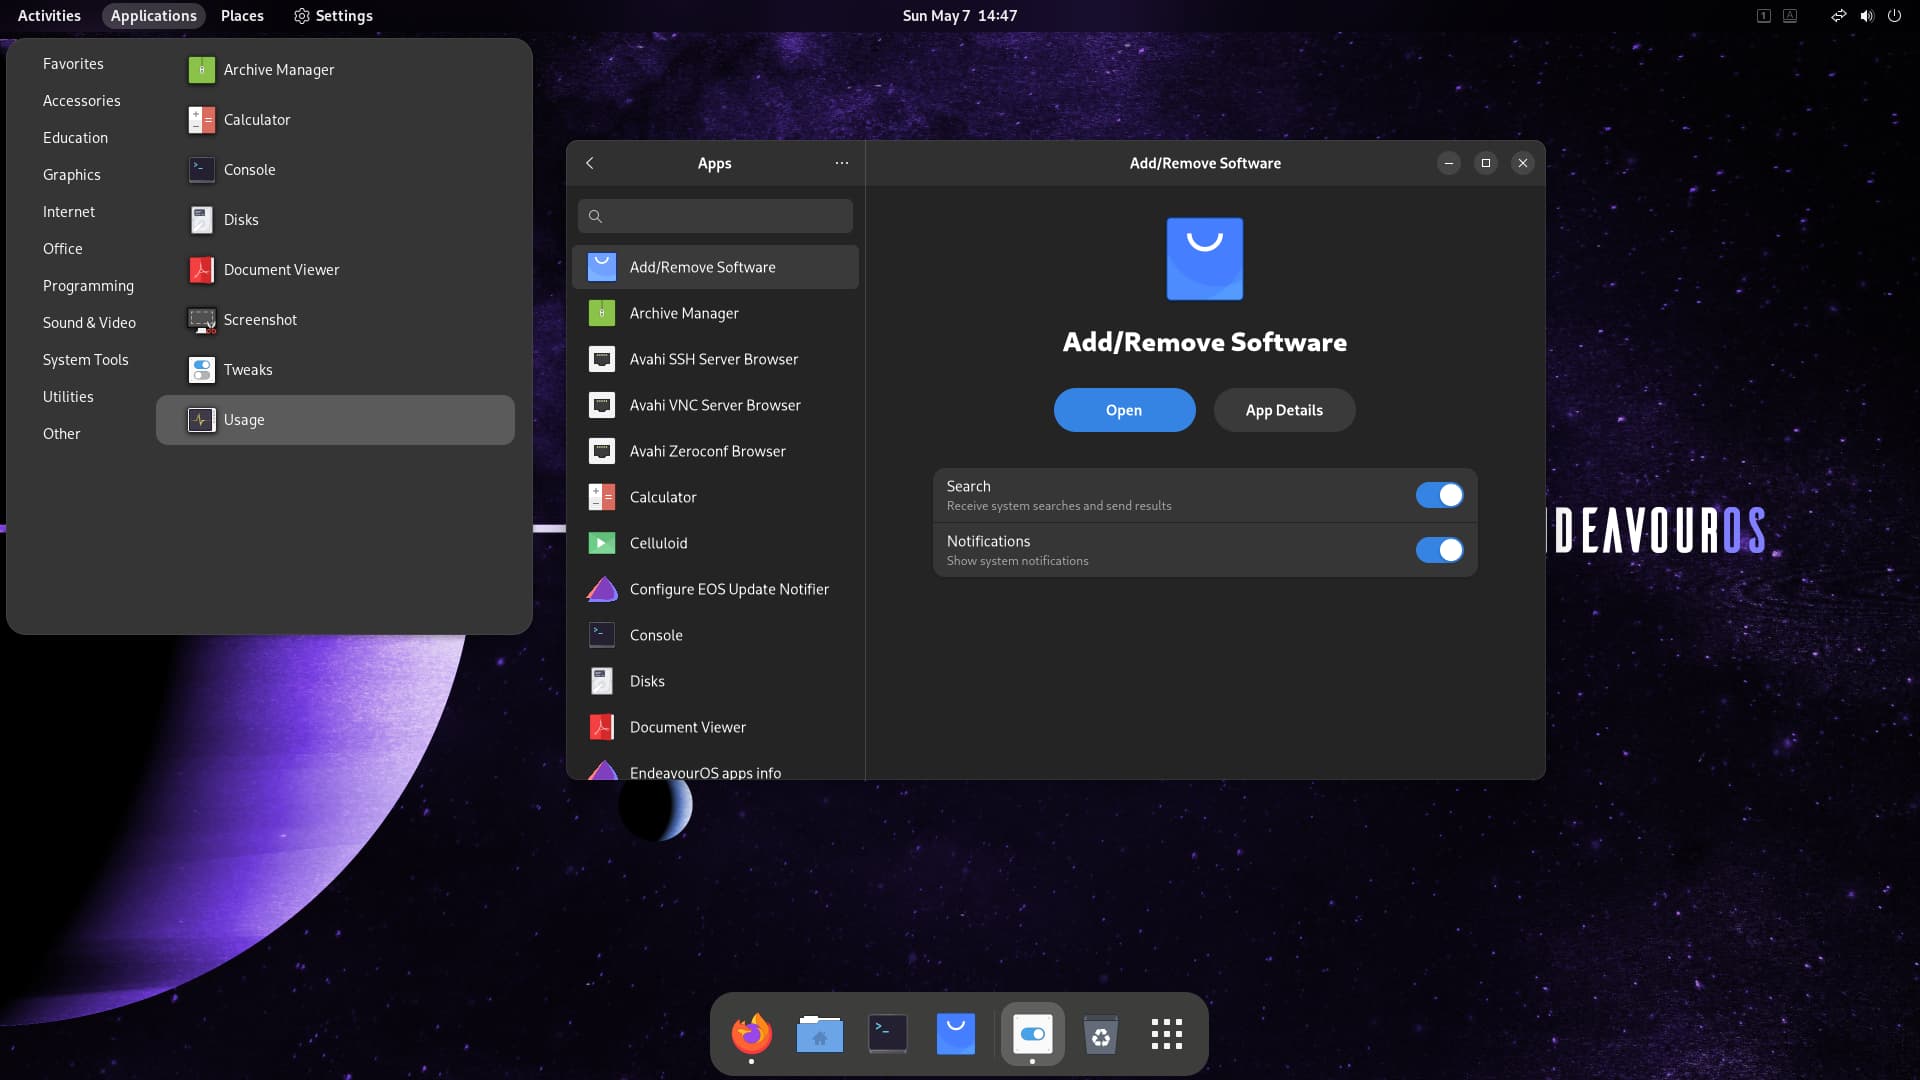Go back using the Apps back arrow

point(590,163)
